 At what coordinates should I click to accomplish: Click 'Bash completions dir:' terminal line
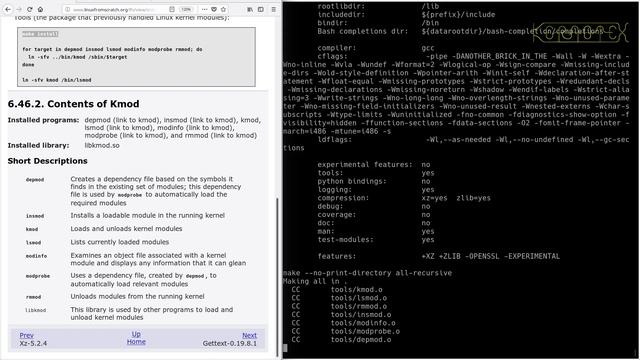tap(460, 31)
